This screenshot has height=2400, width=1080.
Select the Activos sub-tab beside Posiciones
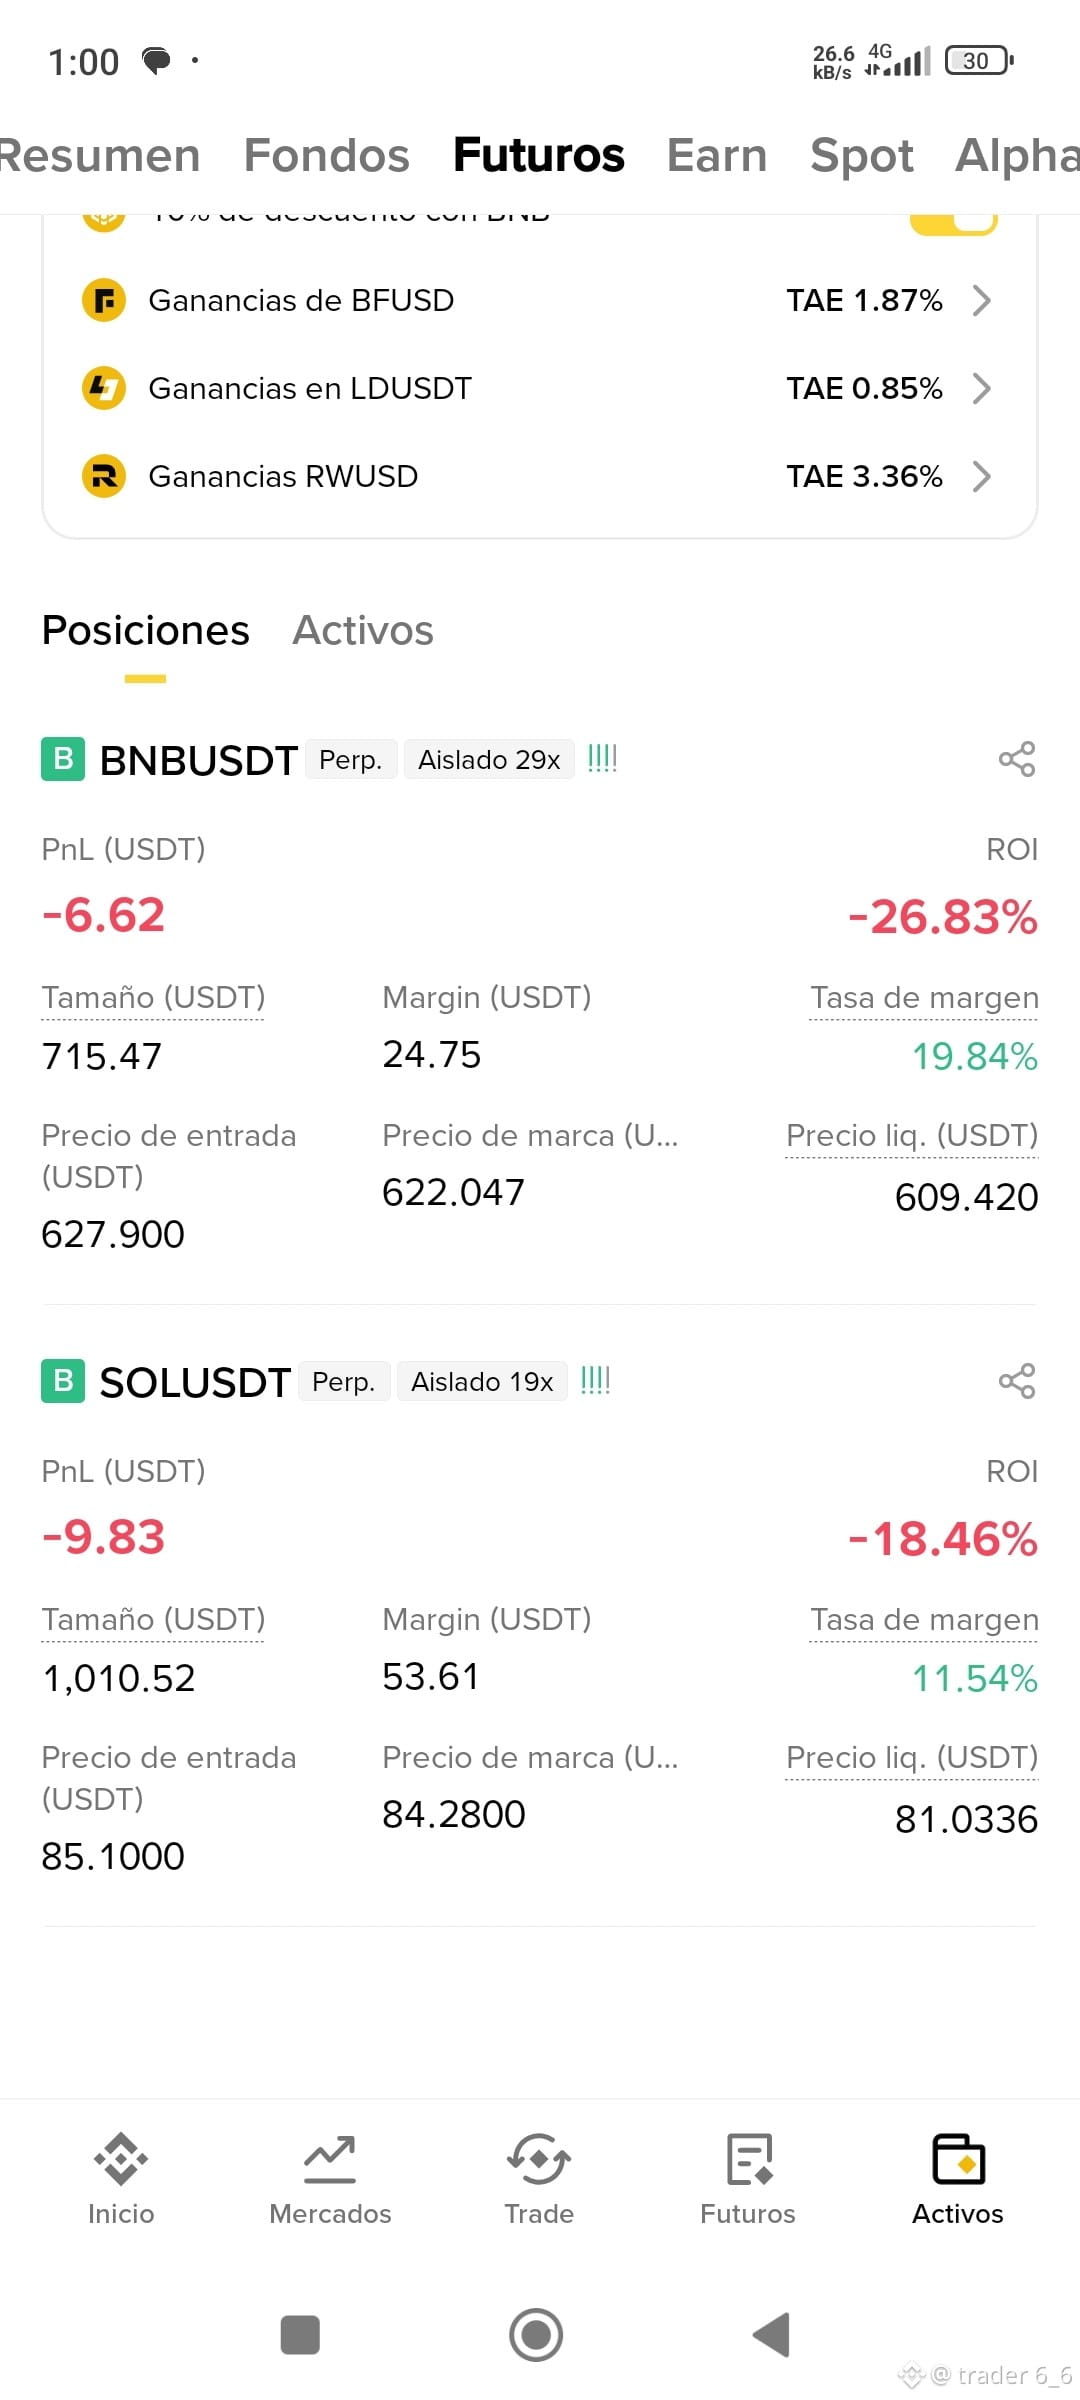[x=363, y=630]
